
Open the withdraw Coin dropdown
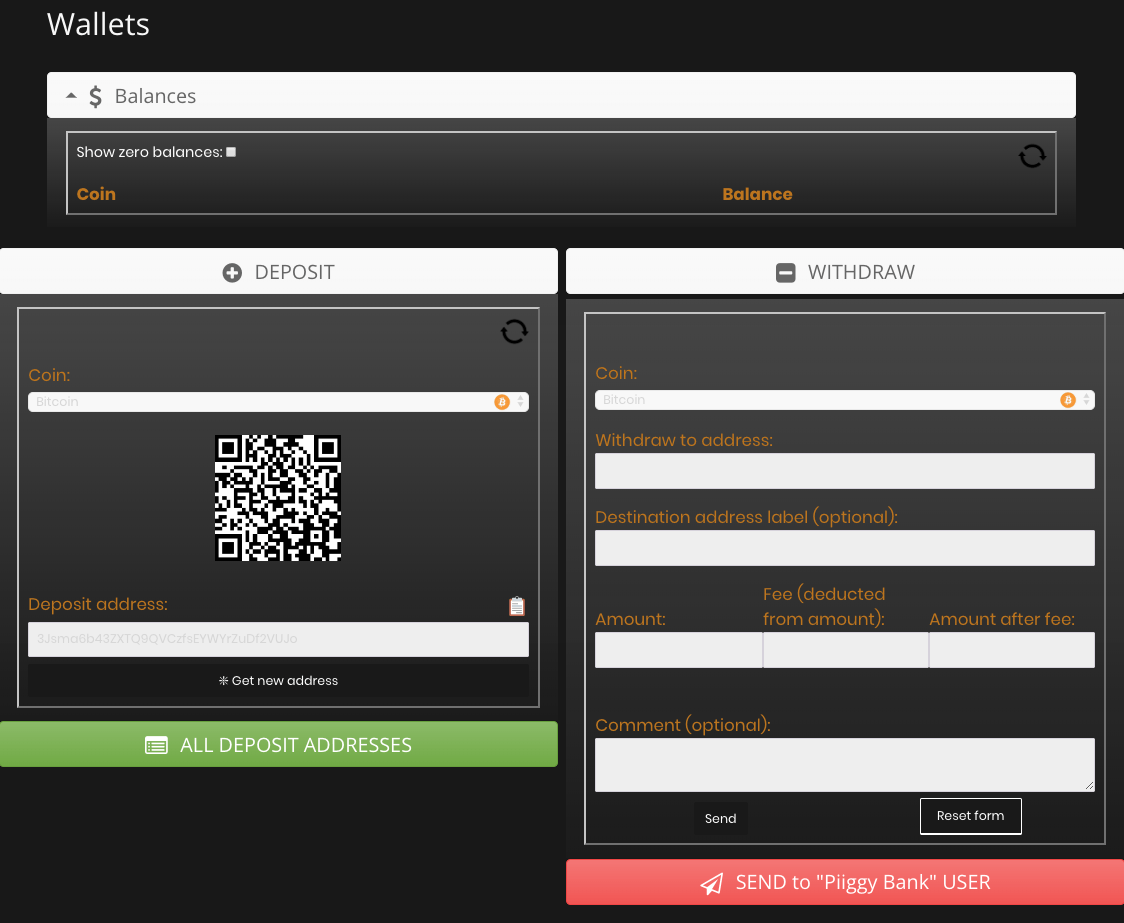(844, 400)
